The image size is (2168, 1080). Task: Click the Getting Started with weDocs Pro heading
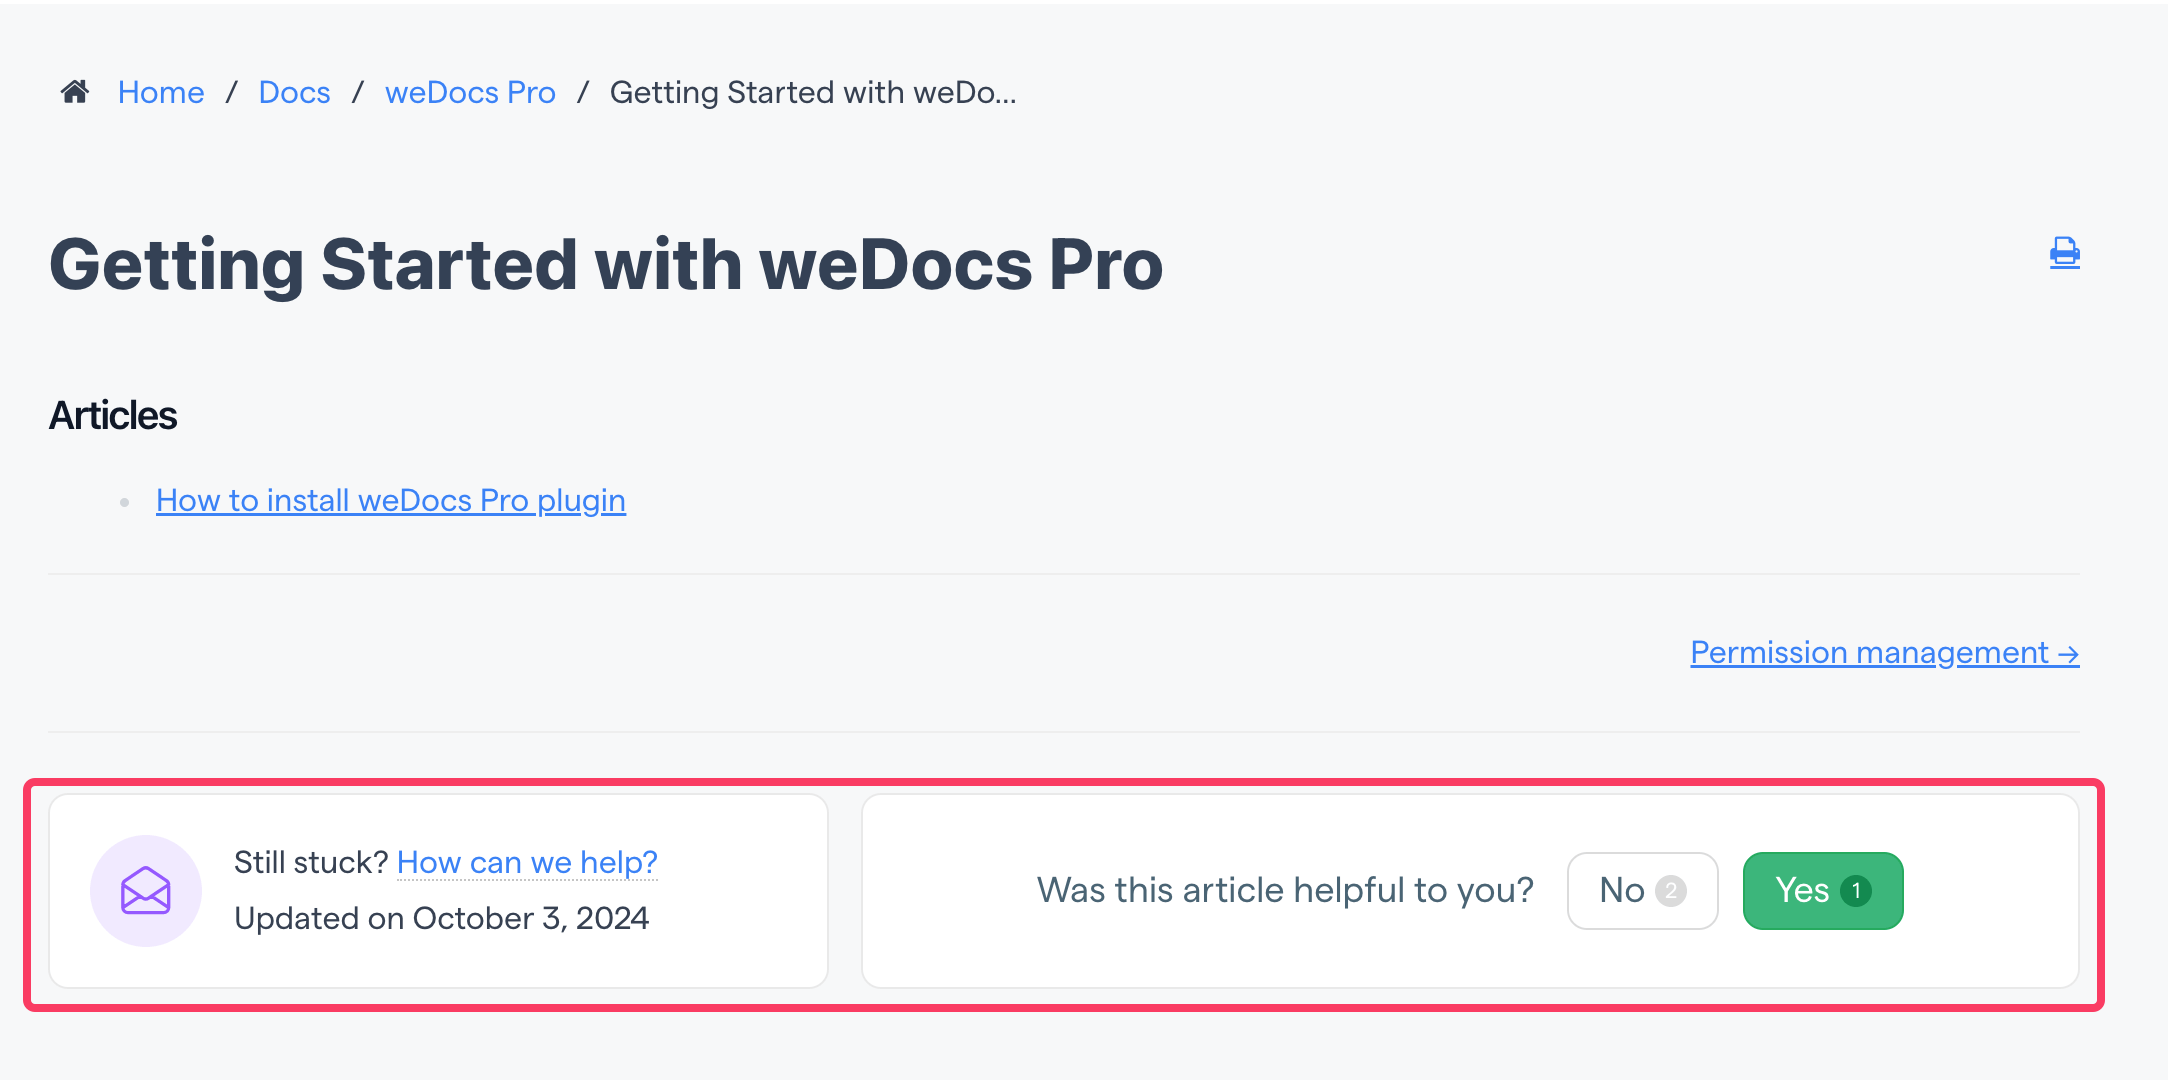tap(606, 265)
